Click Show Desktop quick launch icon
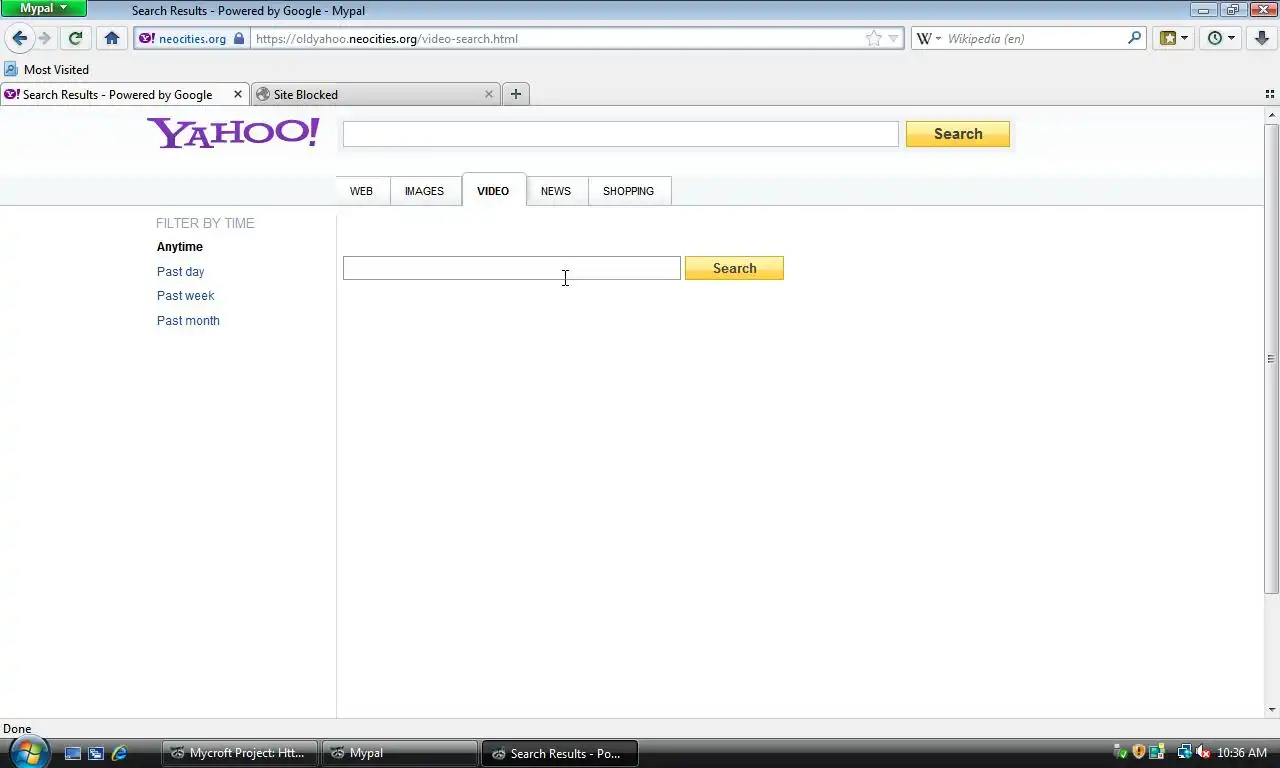1280x768 pixels. click(x=73, y=753)
